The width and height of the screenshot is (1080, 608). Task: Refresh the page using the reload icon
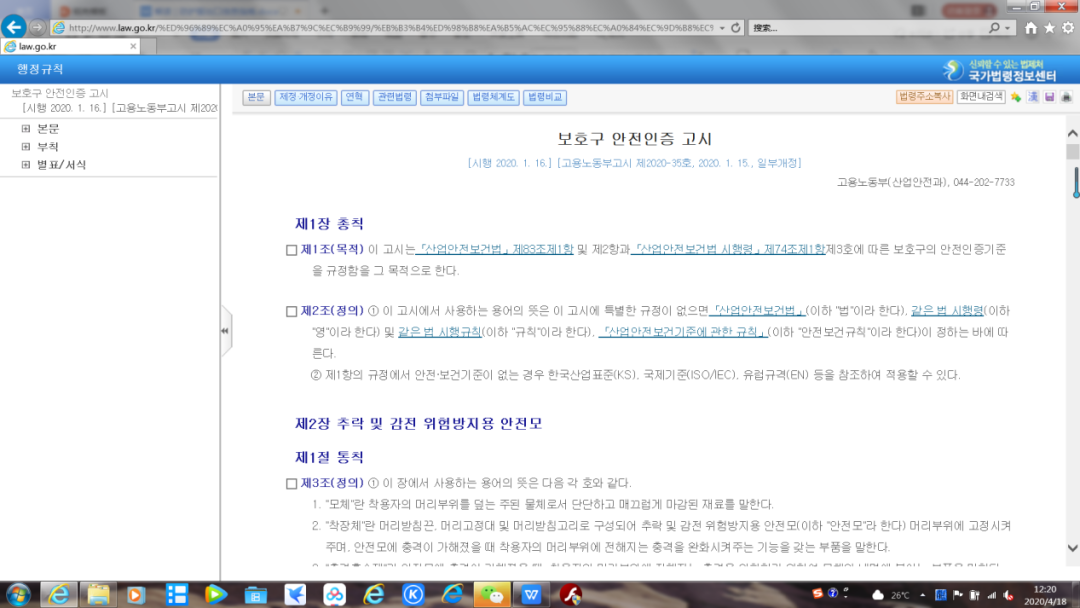pos(736,27)
